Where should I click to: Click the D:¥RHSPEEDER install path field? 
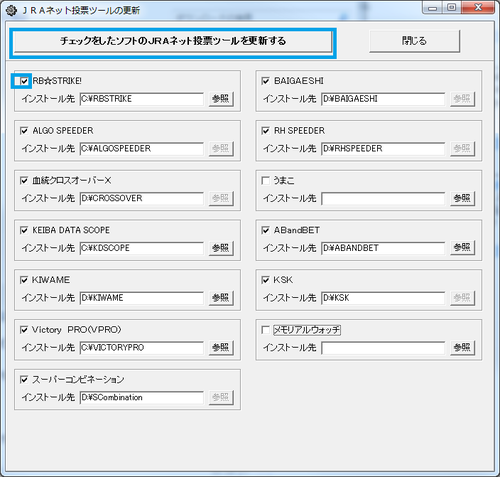(383, 149)
